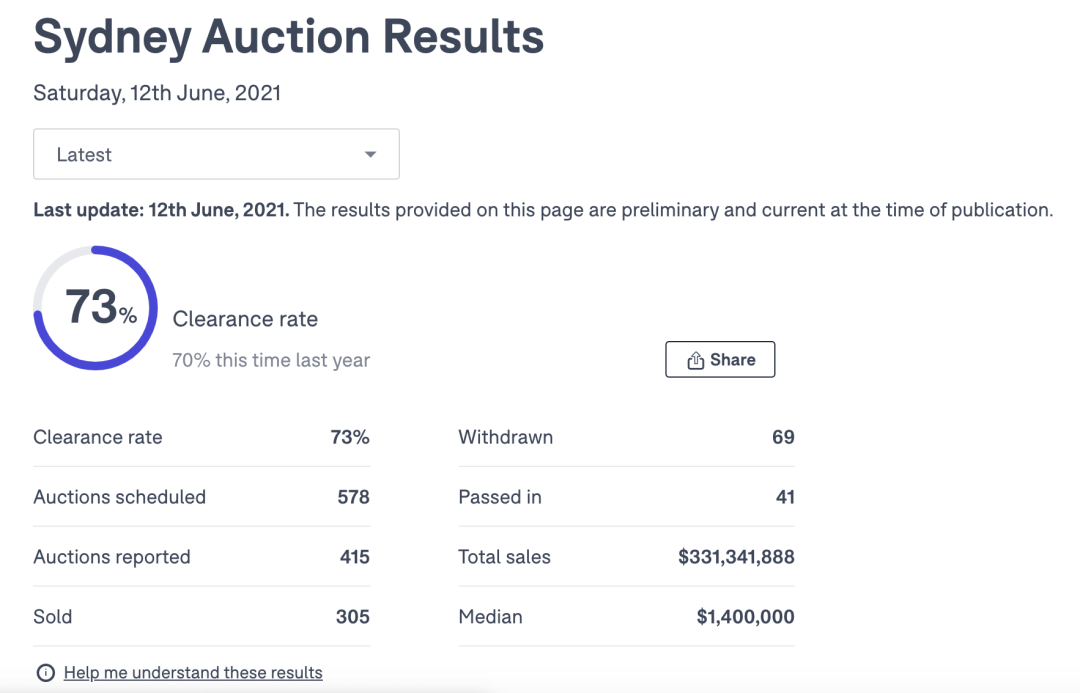1080x693 pixels.
Task: Click the Share button
Action: click(x=720, y=360)
